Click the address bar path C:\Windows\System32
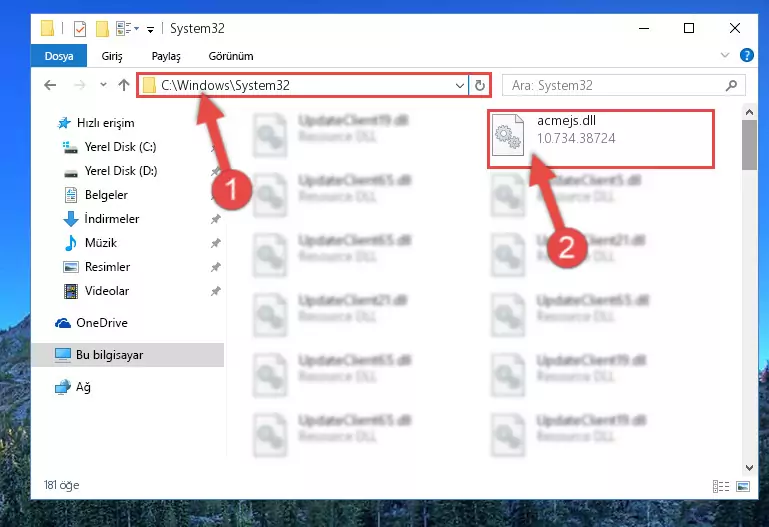This screenshot has height=527, width=769. point(225,85)
